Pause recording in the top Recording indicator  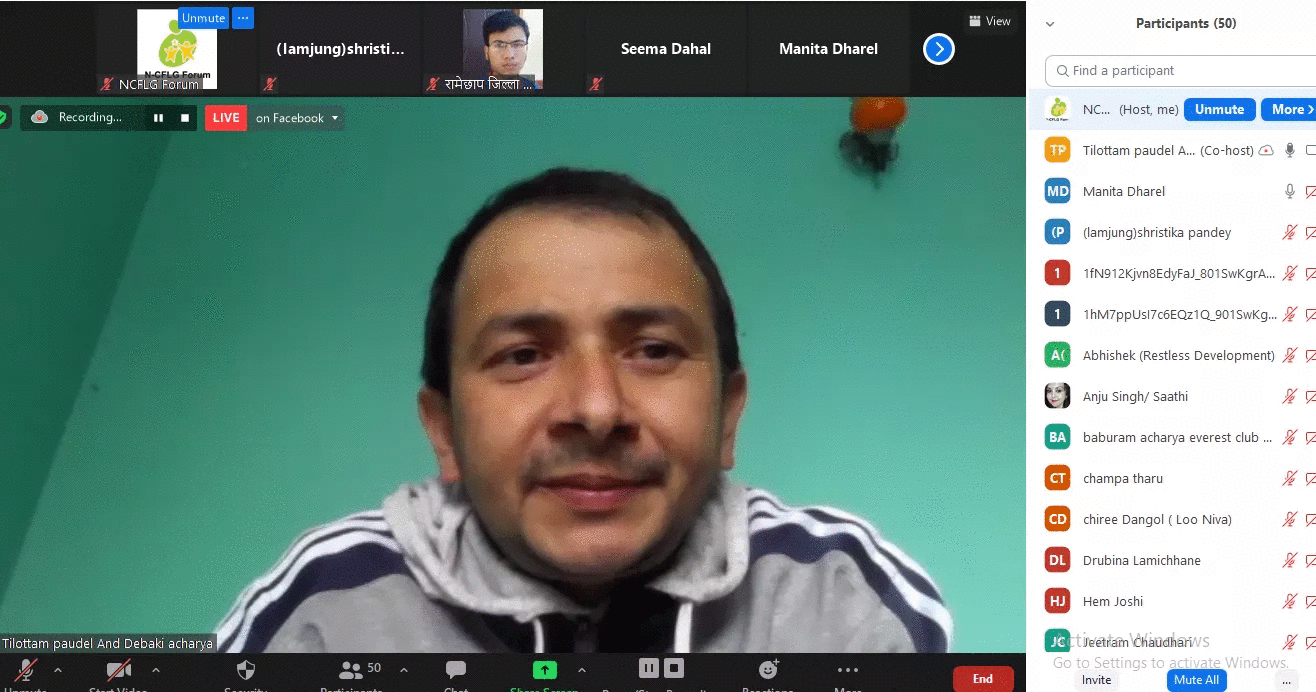158,118
